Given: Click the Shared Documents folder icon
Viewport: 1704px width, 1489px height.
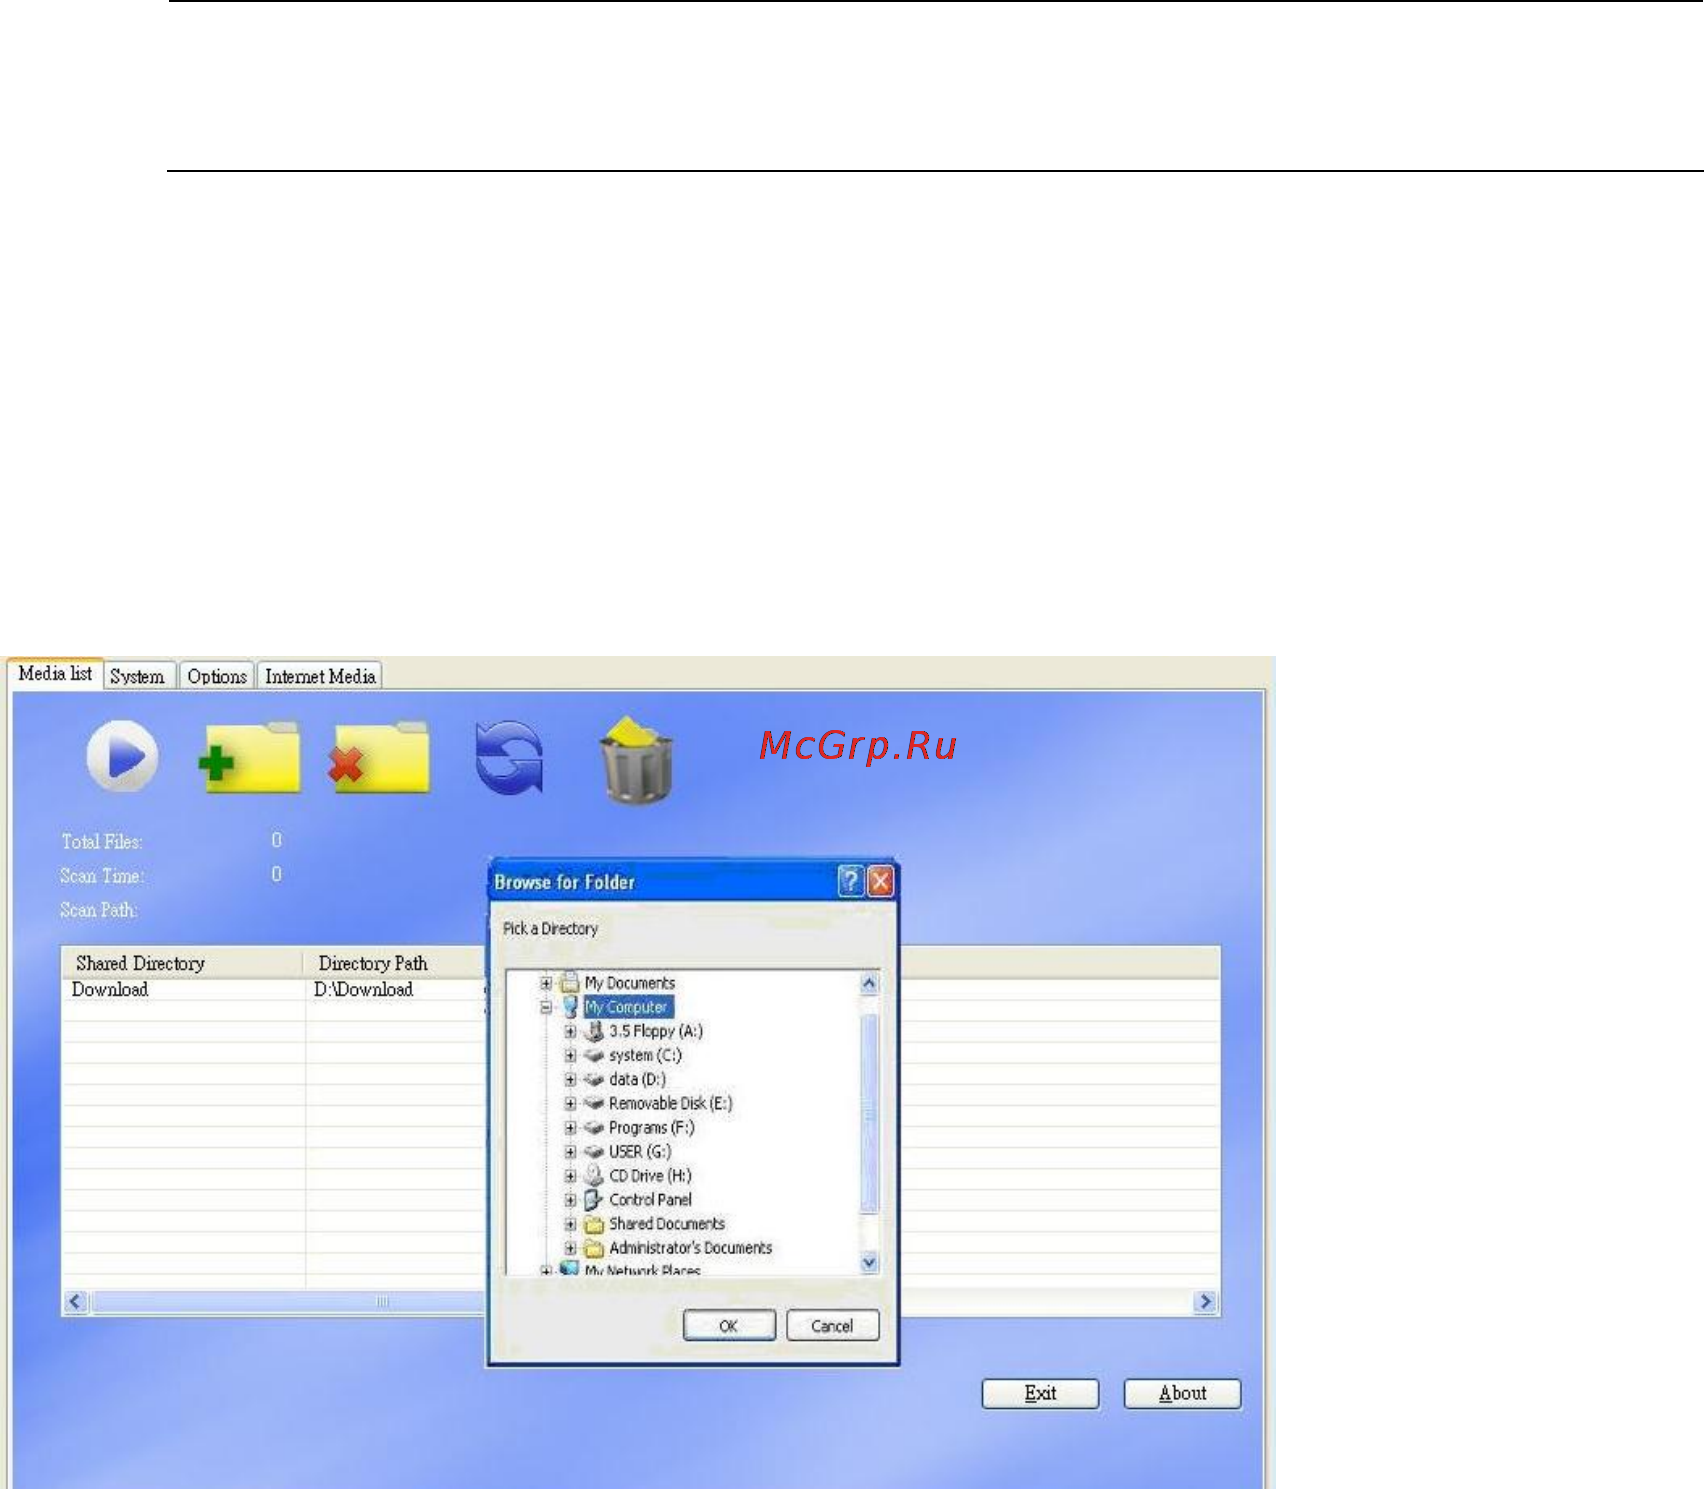Looking at the screenshot, I should pyautogui.click(x=594, y=1224).
